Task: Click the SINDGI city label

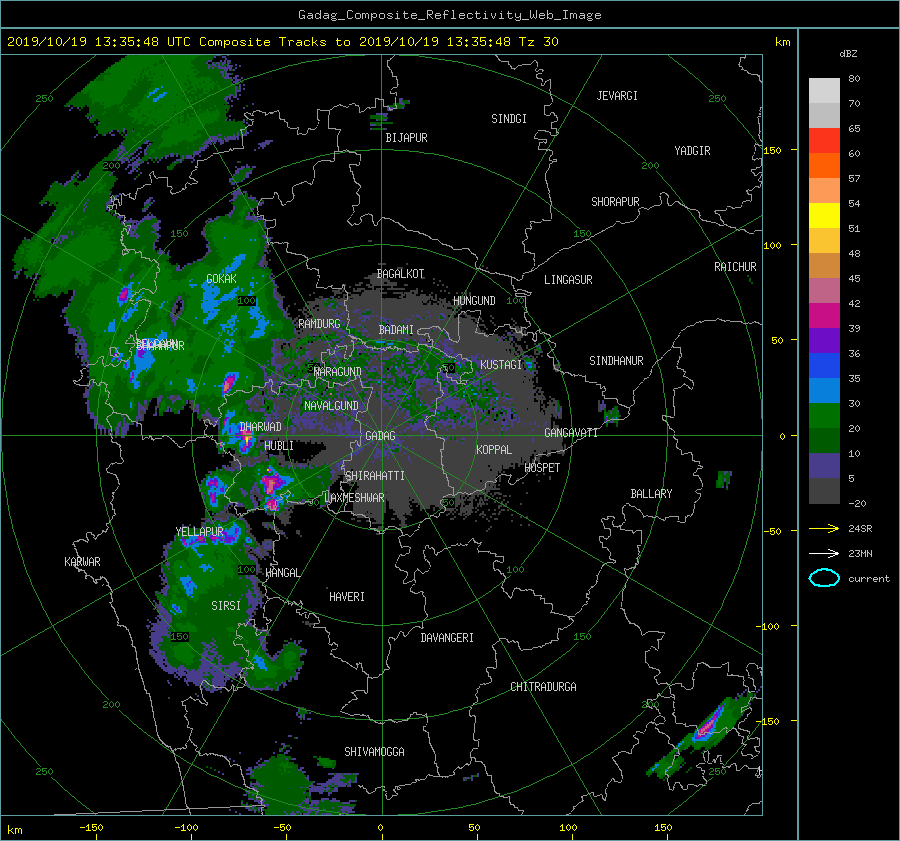Action: click(x=509, y=119)
